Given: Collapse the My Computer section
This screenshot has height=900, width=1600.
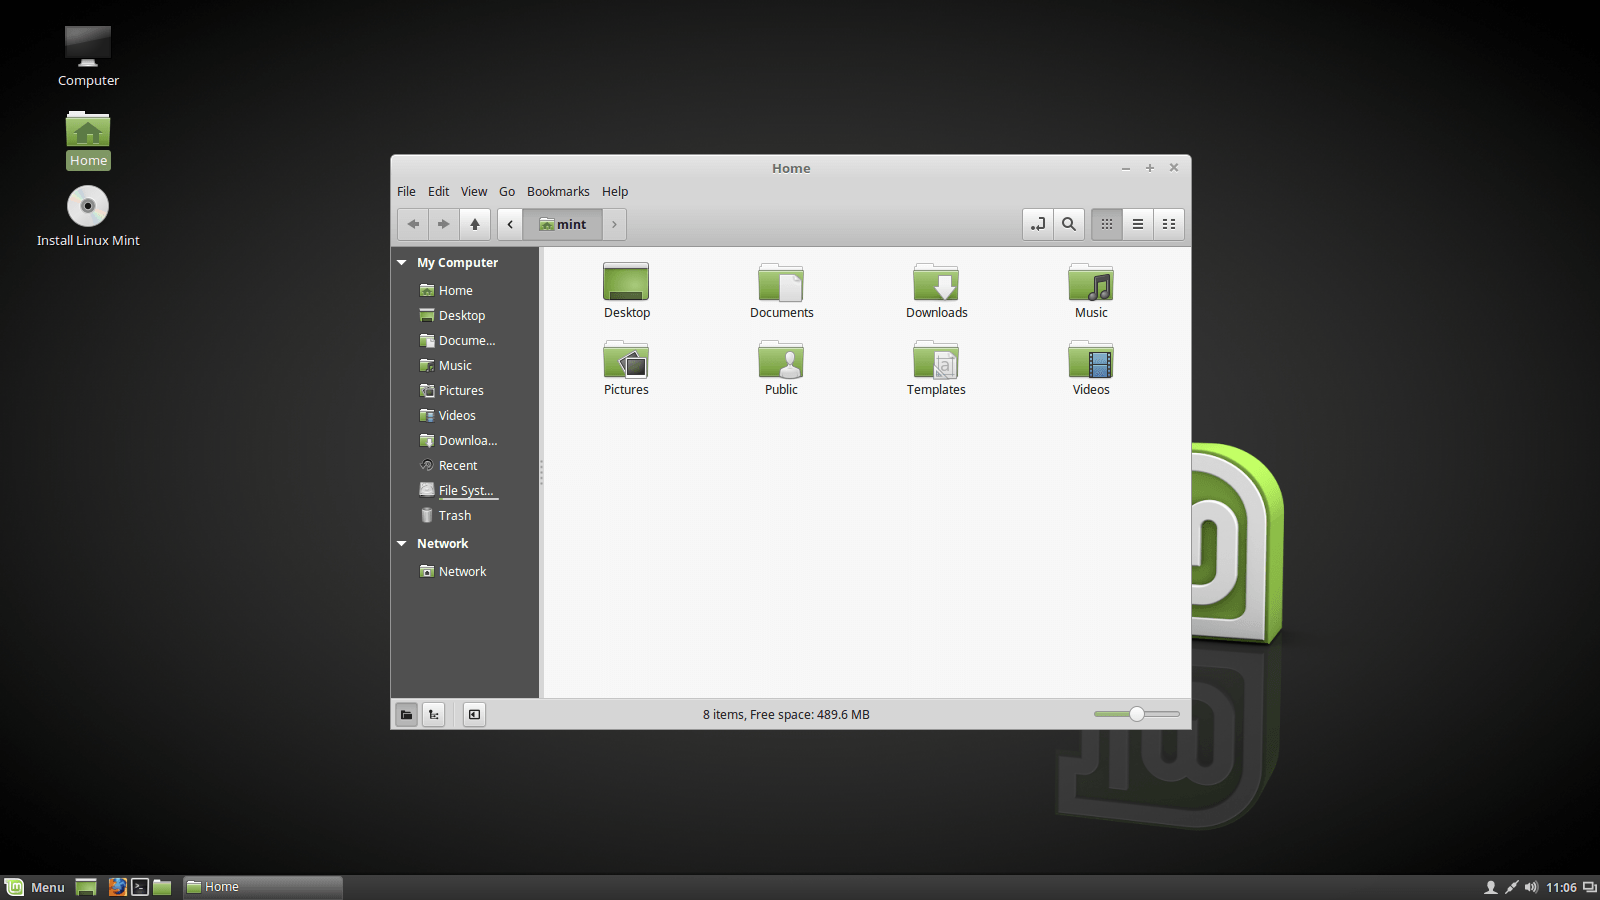Looking at the screenshot, I should point(402,263).
